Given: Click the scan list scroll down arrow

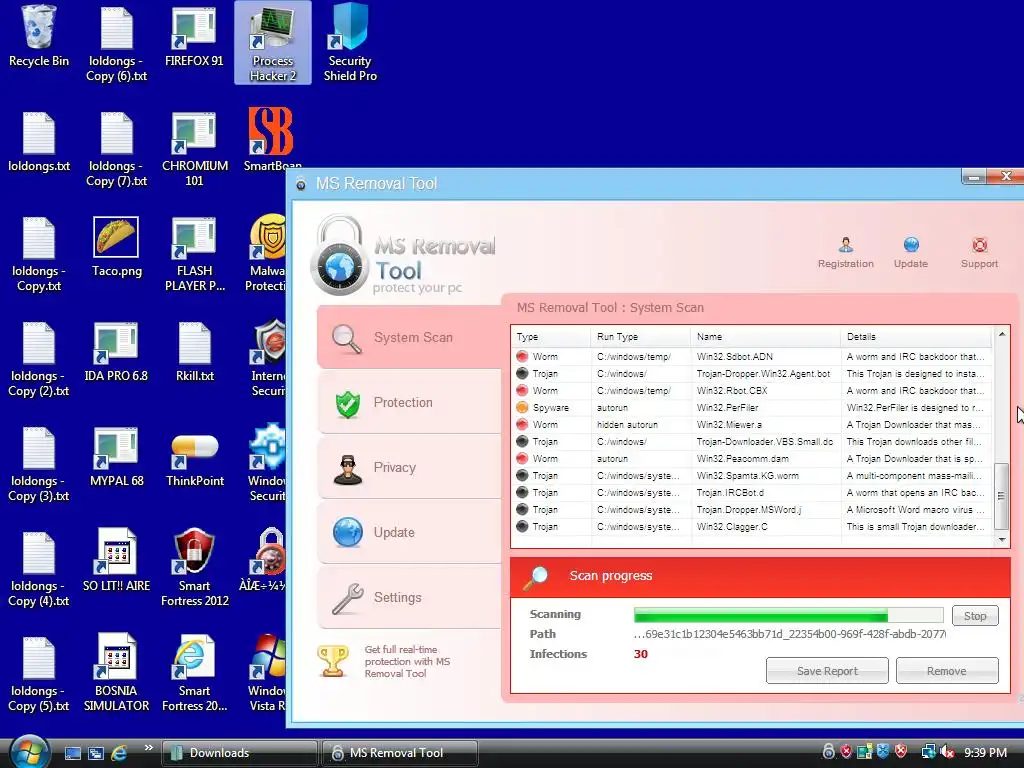Looking at the screenshot, I should (x=1001, y=539).
